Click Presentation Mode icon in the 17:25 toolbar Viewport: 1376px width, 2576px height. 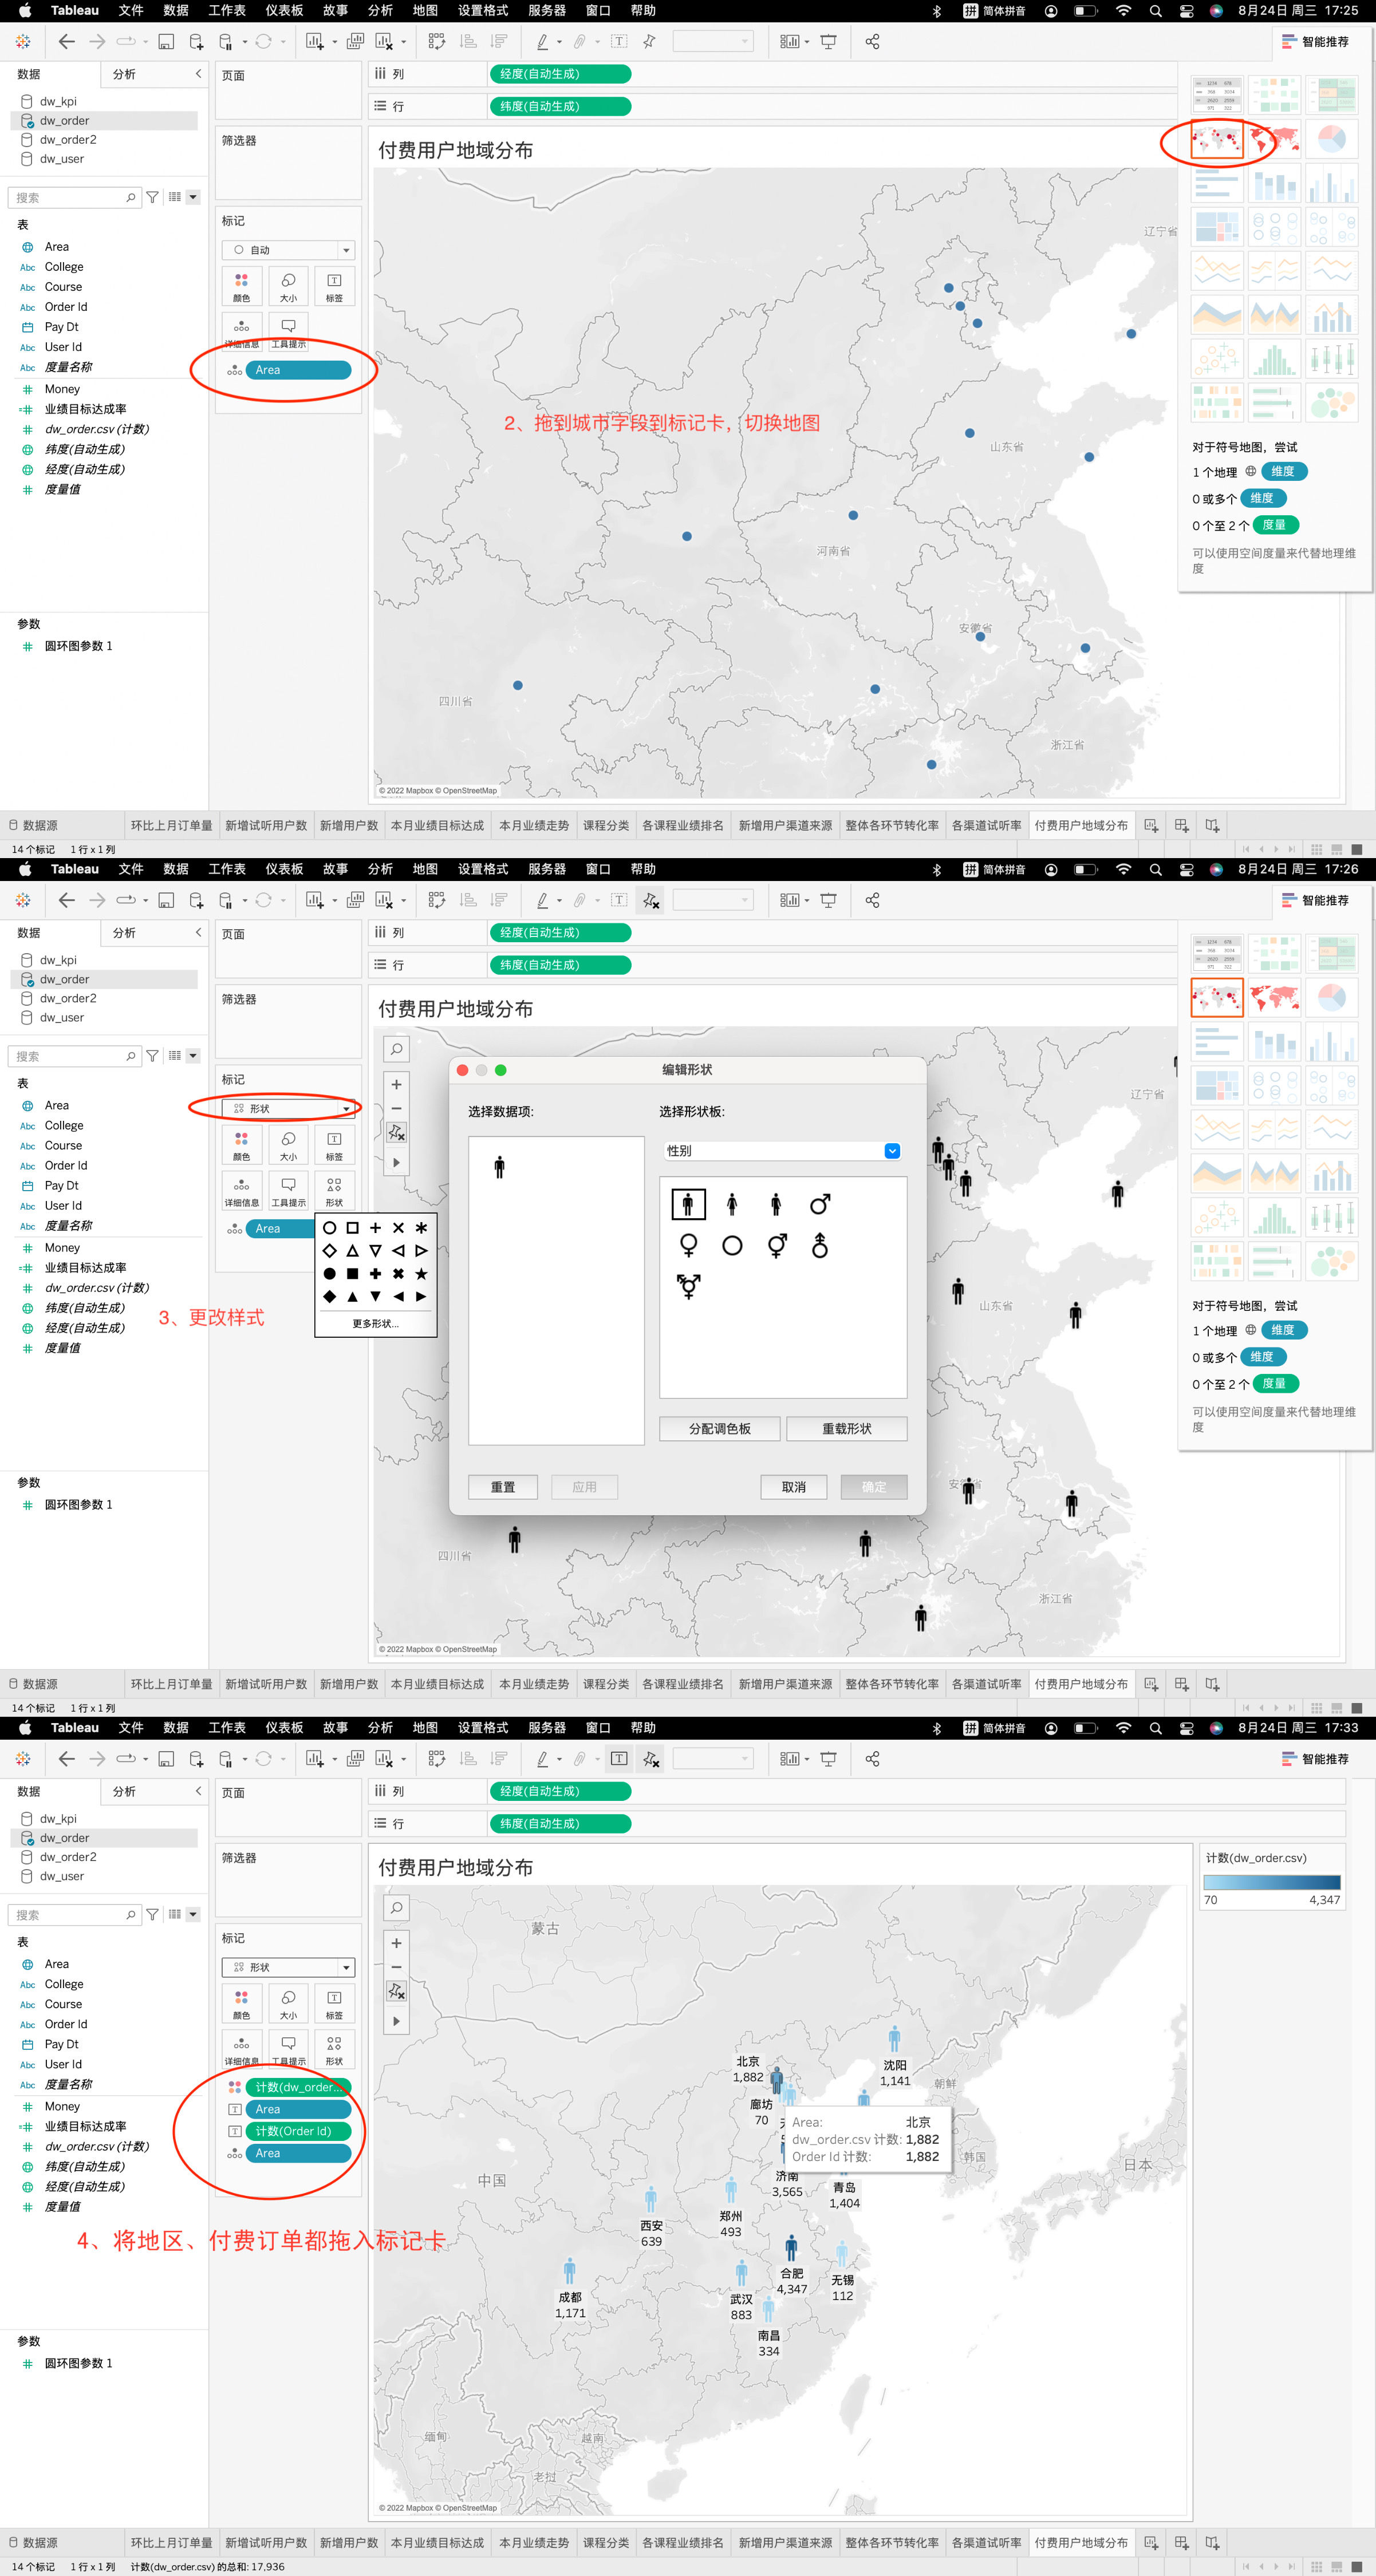[828, 41]
